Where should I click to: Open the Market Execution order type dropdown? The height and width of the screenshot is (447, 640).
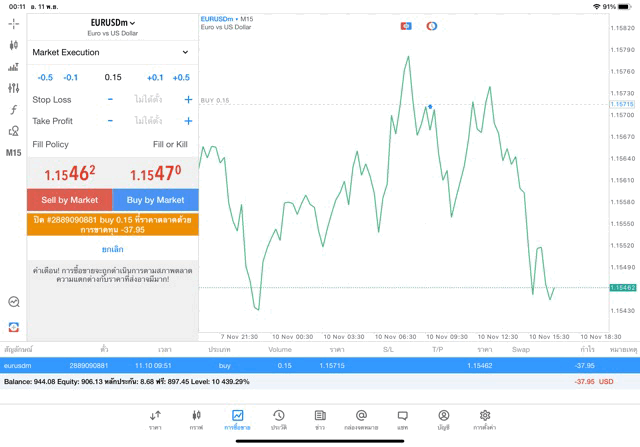112,52
